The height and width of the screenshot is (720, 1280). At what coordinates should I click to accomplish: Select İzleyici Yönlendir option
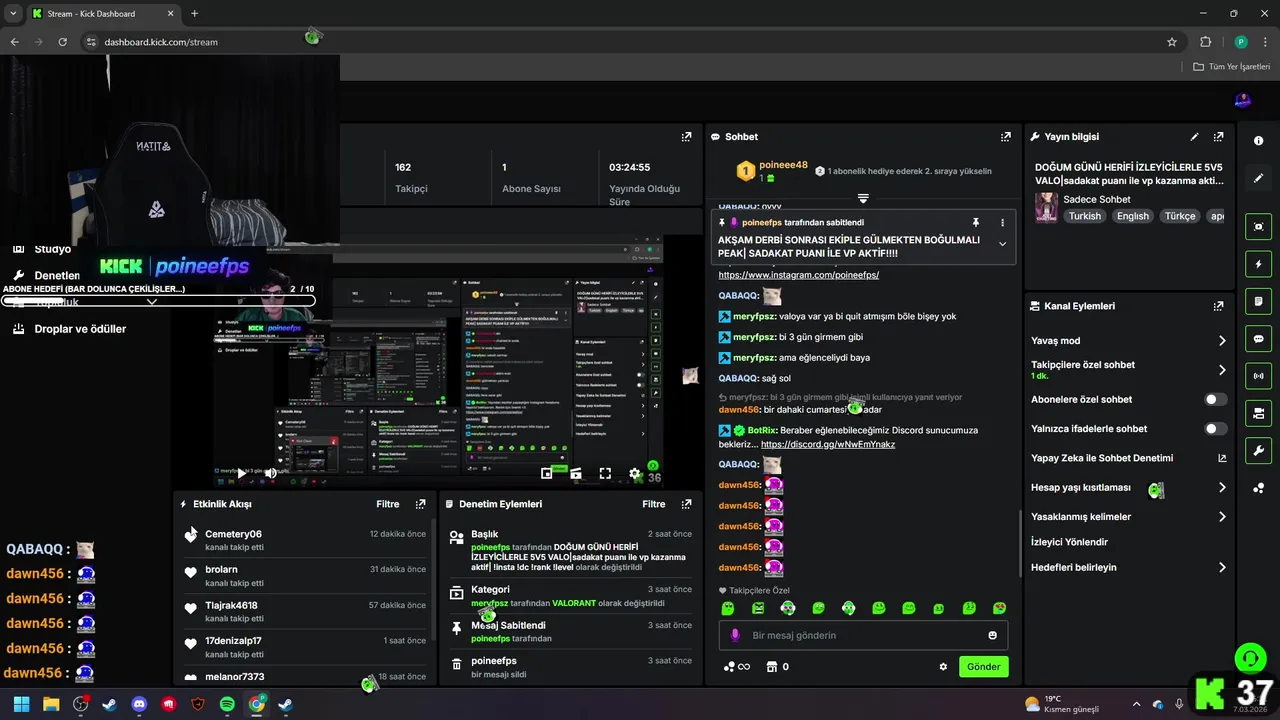tap(1069, 542)
